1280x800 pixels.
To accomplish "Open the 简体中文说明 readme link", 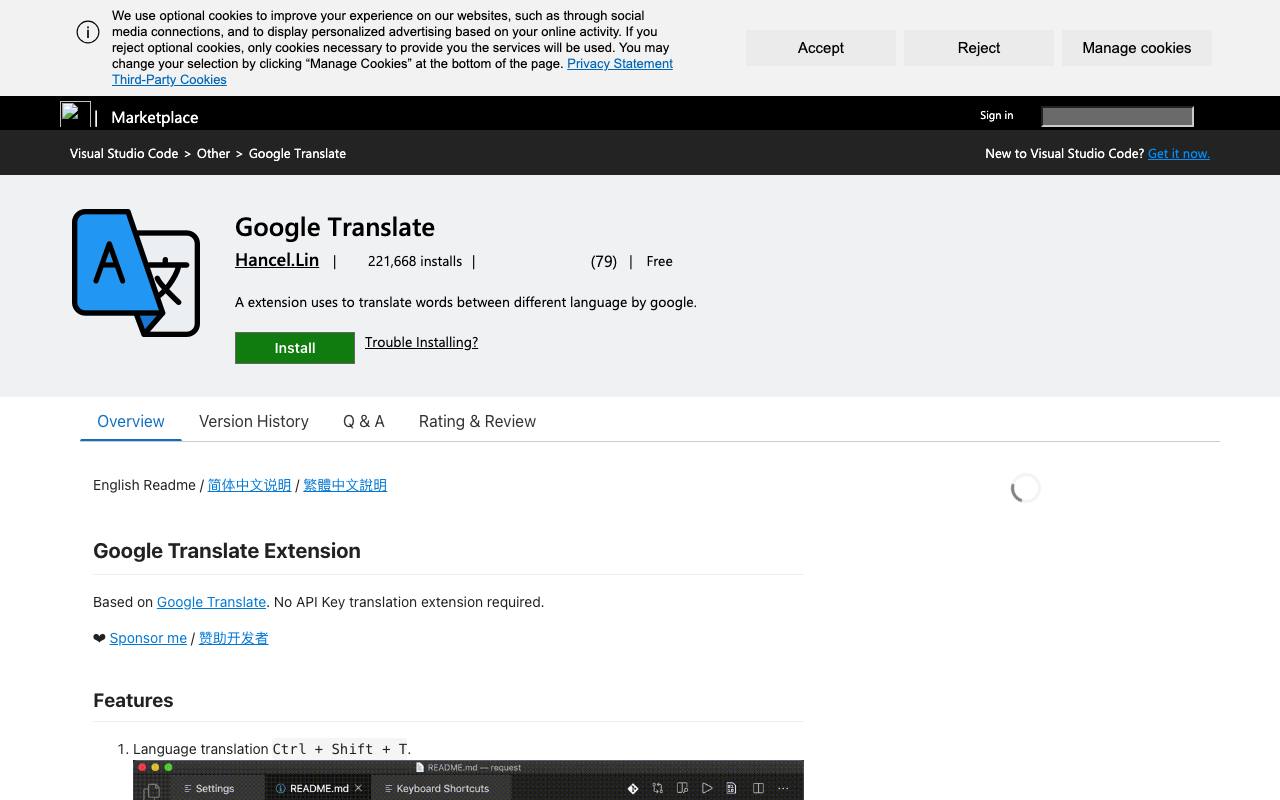I will (249, 485).
